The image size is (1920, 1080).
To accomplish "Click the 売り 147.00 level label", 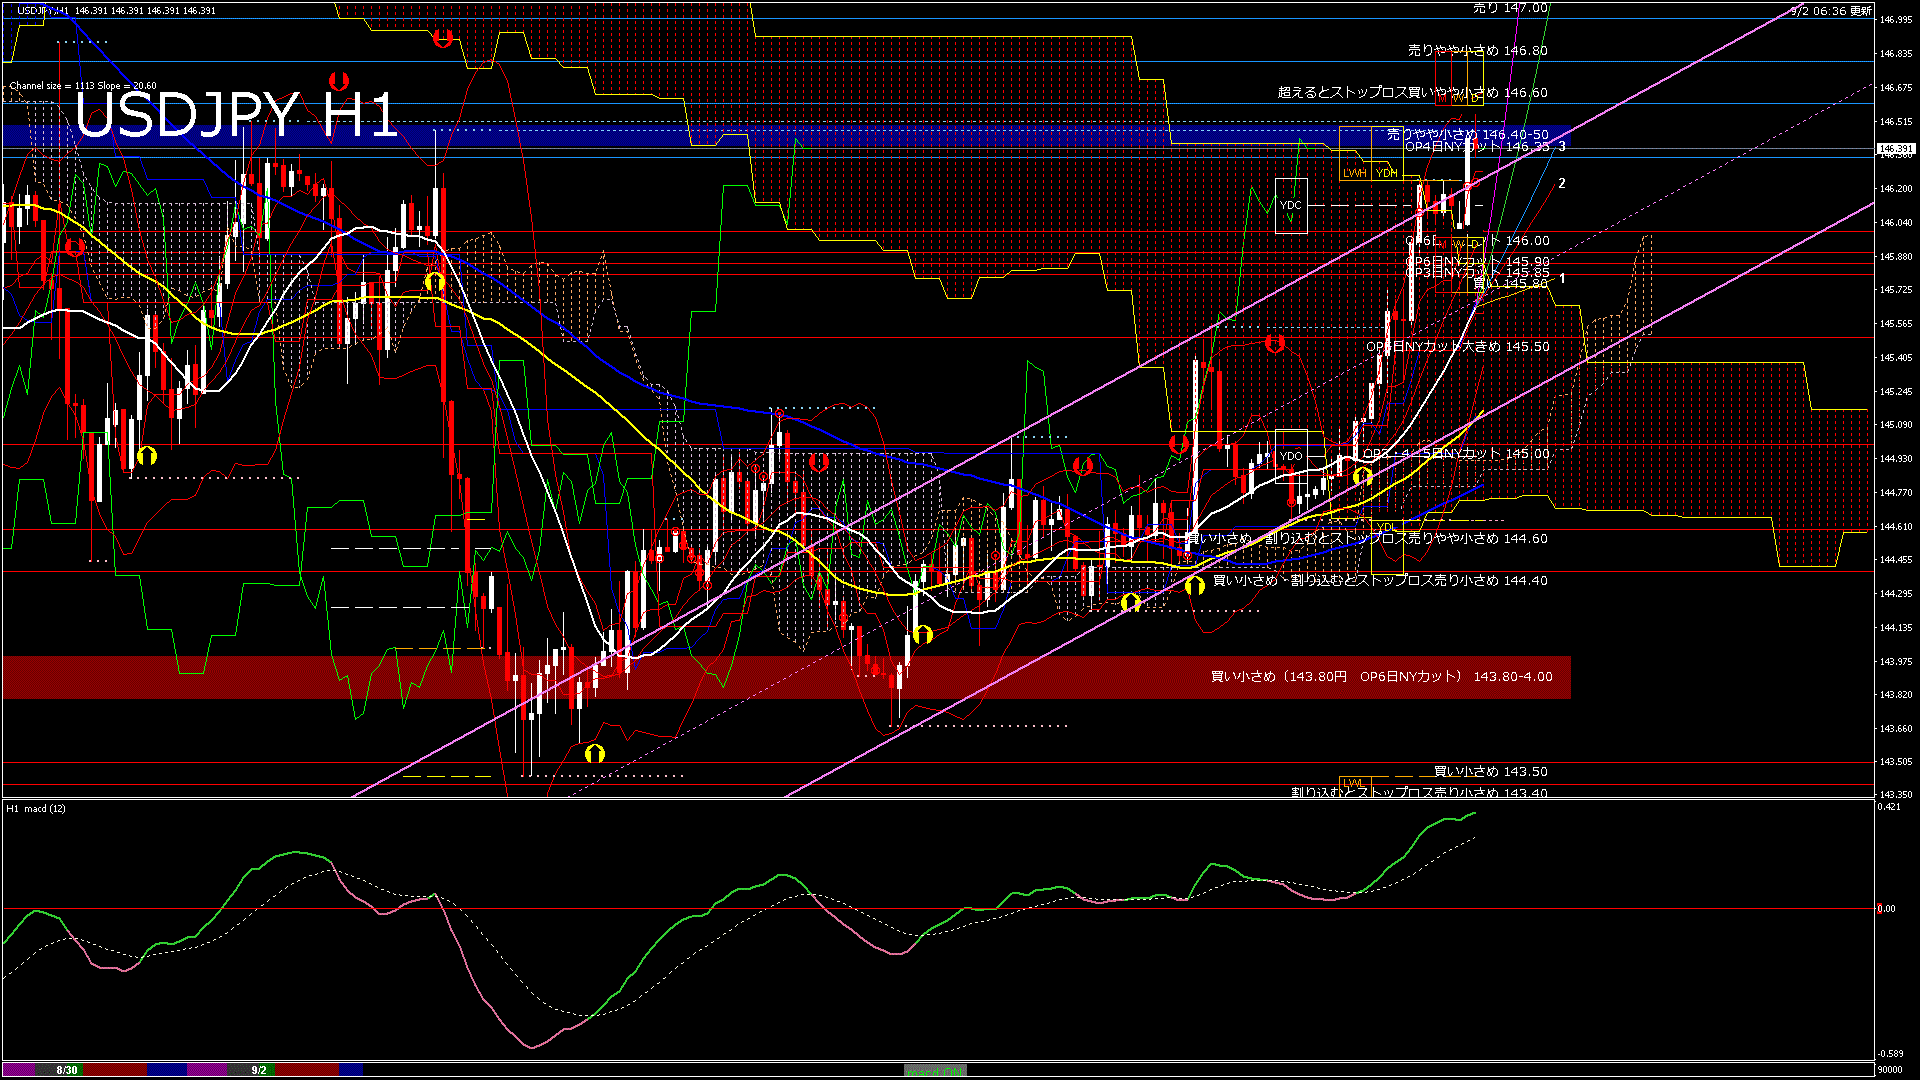I will tap(1510, 8).
